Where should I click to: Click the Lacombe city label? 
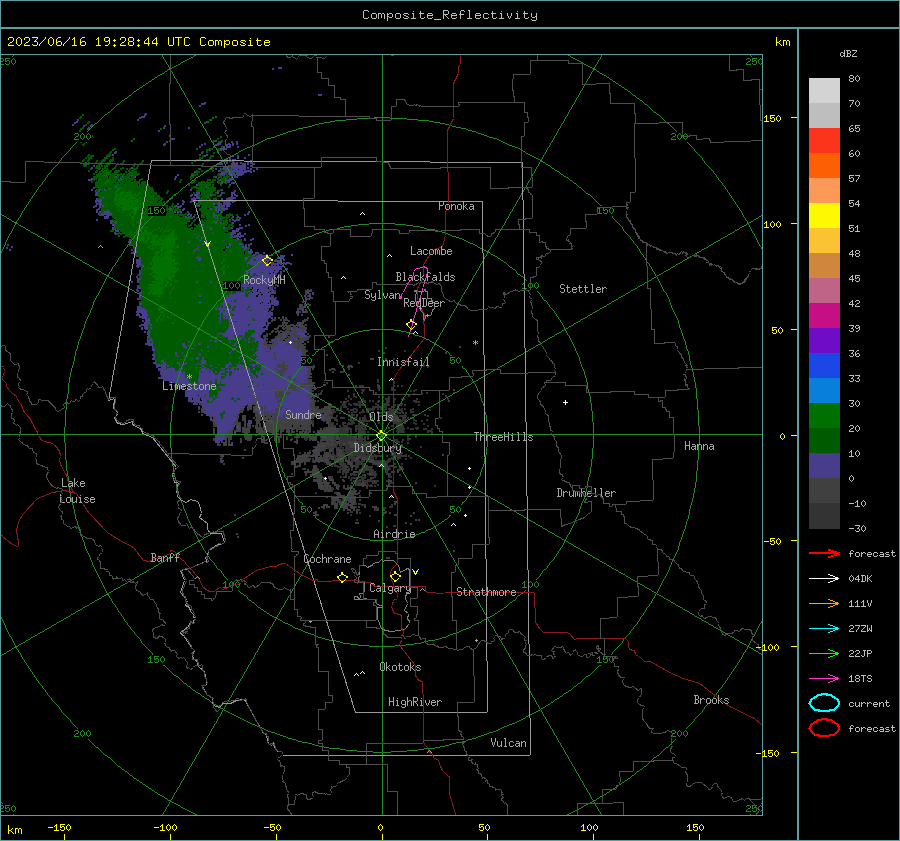[x=431, y=251]
